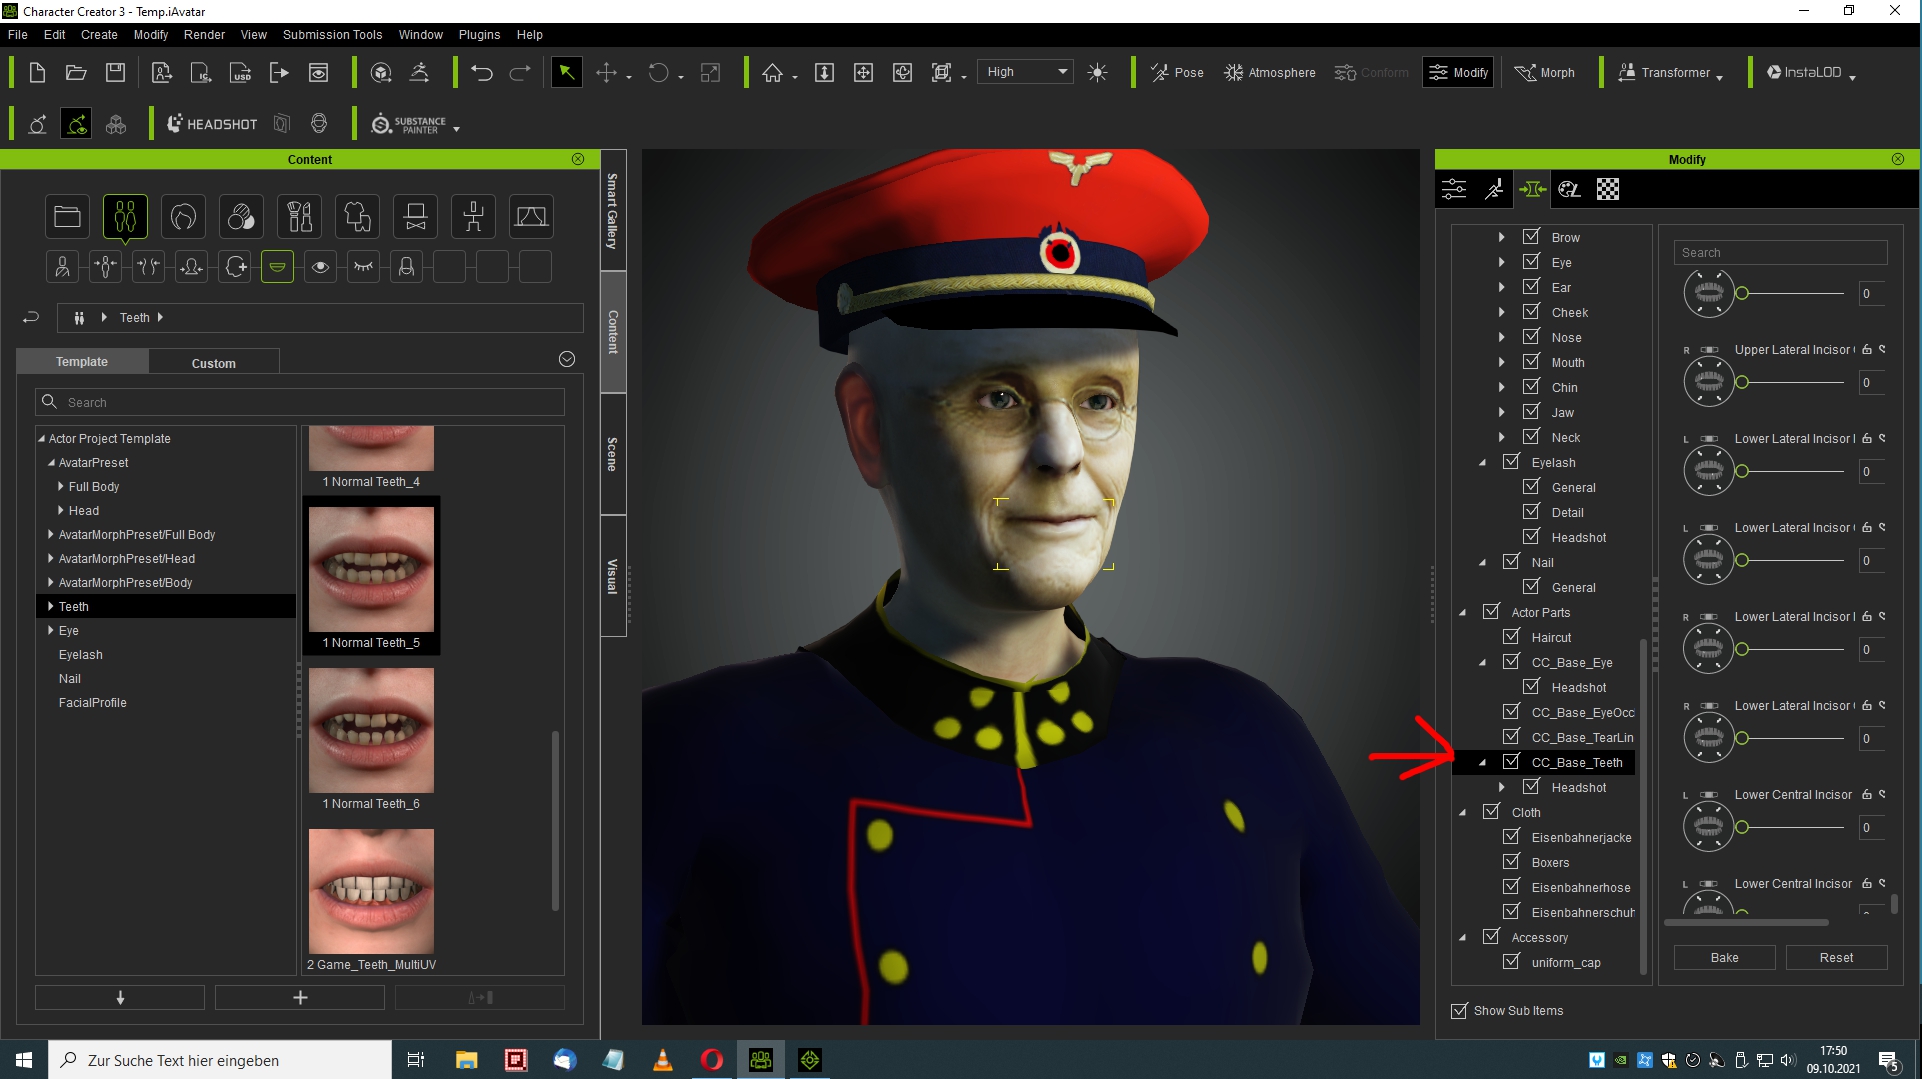Toggle the Show Sub Items checkbox
The width and height of the screenshot is (1922, 1079).
1459,1010
